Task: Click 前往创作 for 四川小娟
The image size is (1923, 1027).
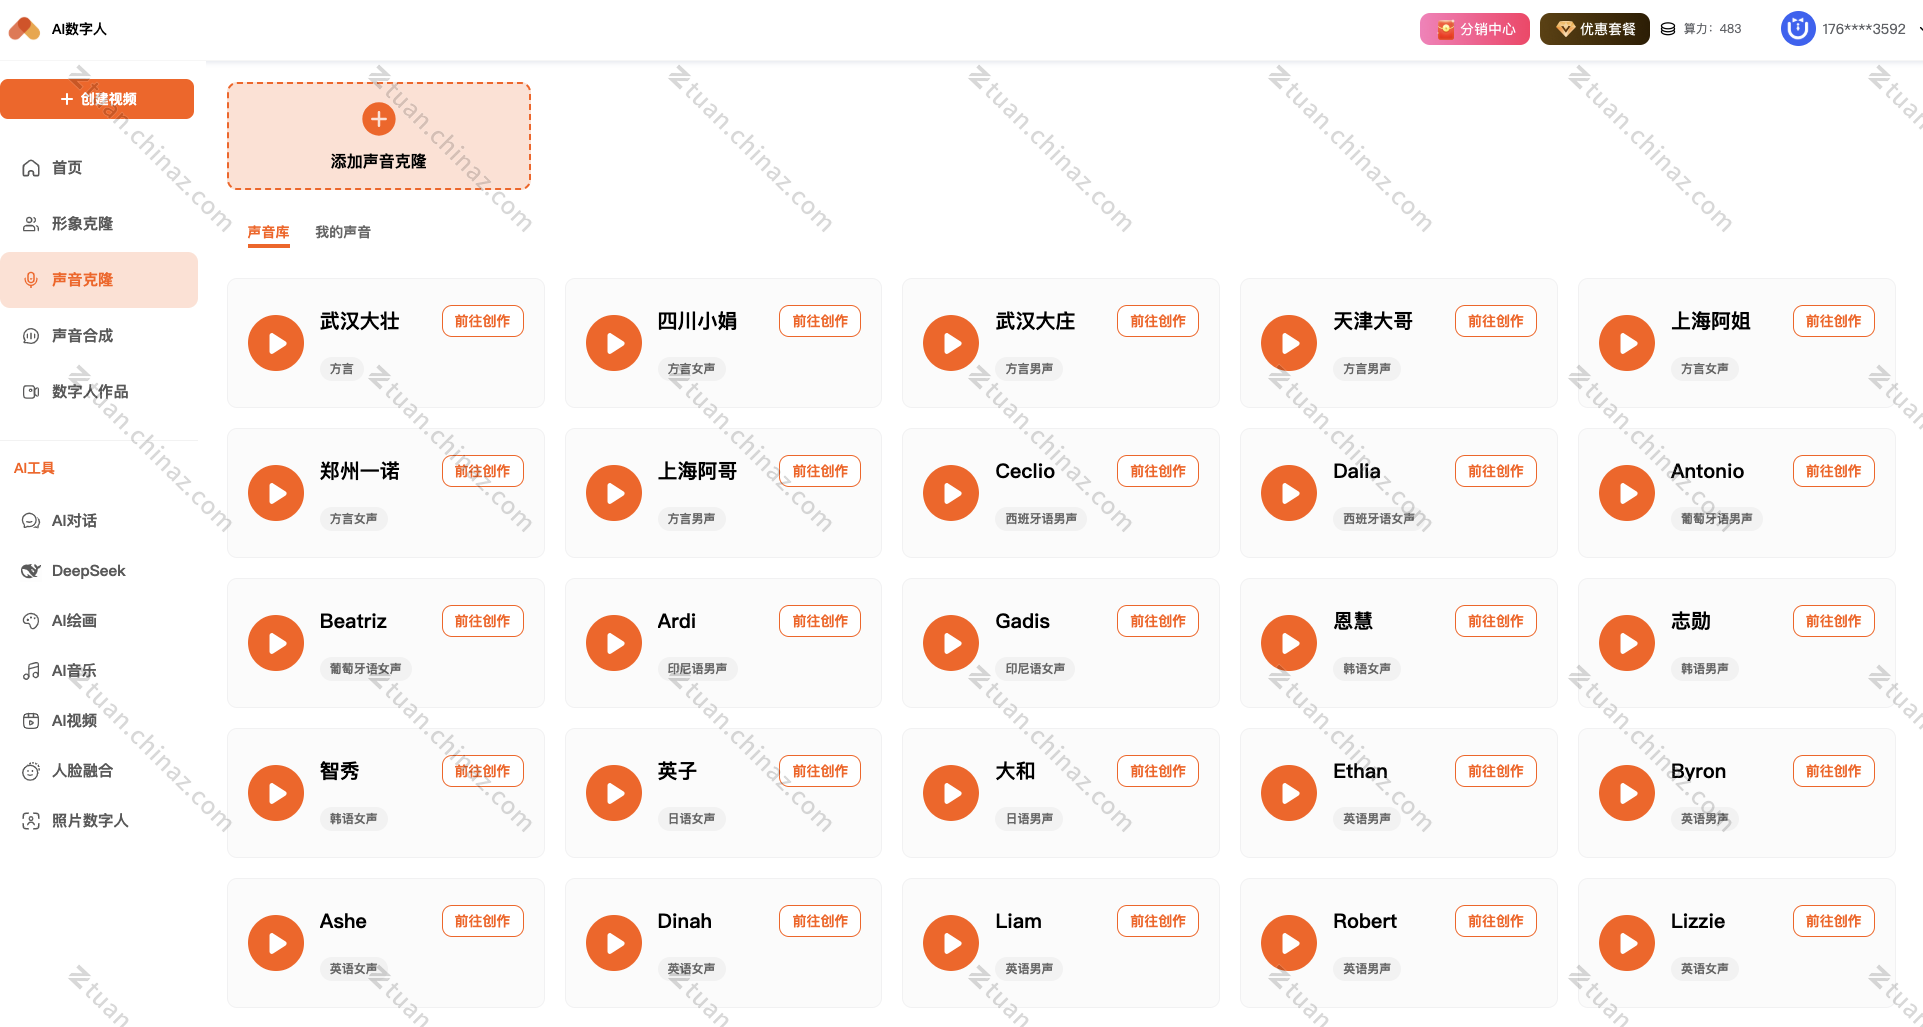Action: (820, 321)
